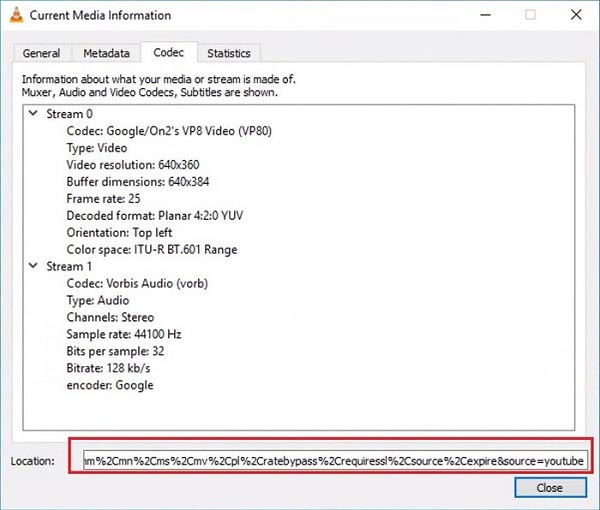
Task: Switch to the General tab
Action: pyautogui.click(x=42, y=53)
